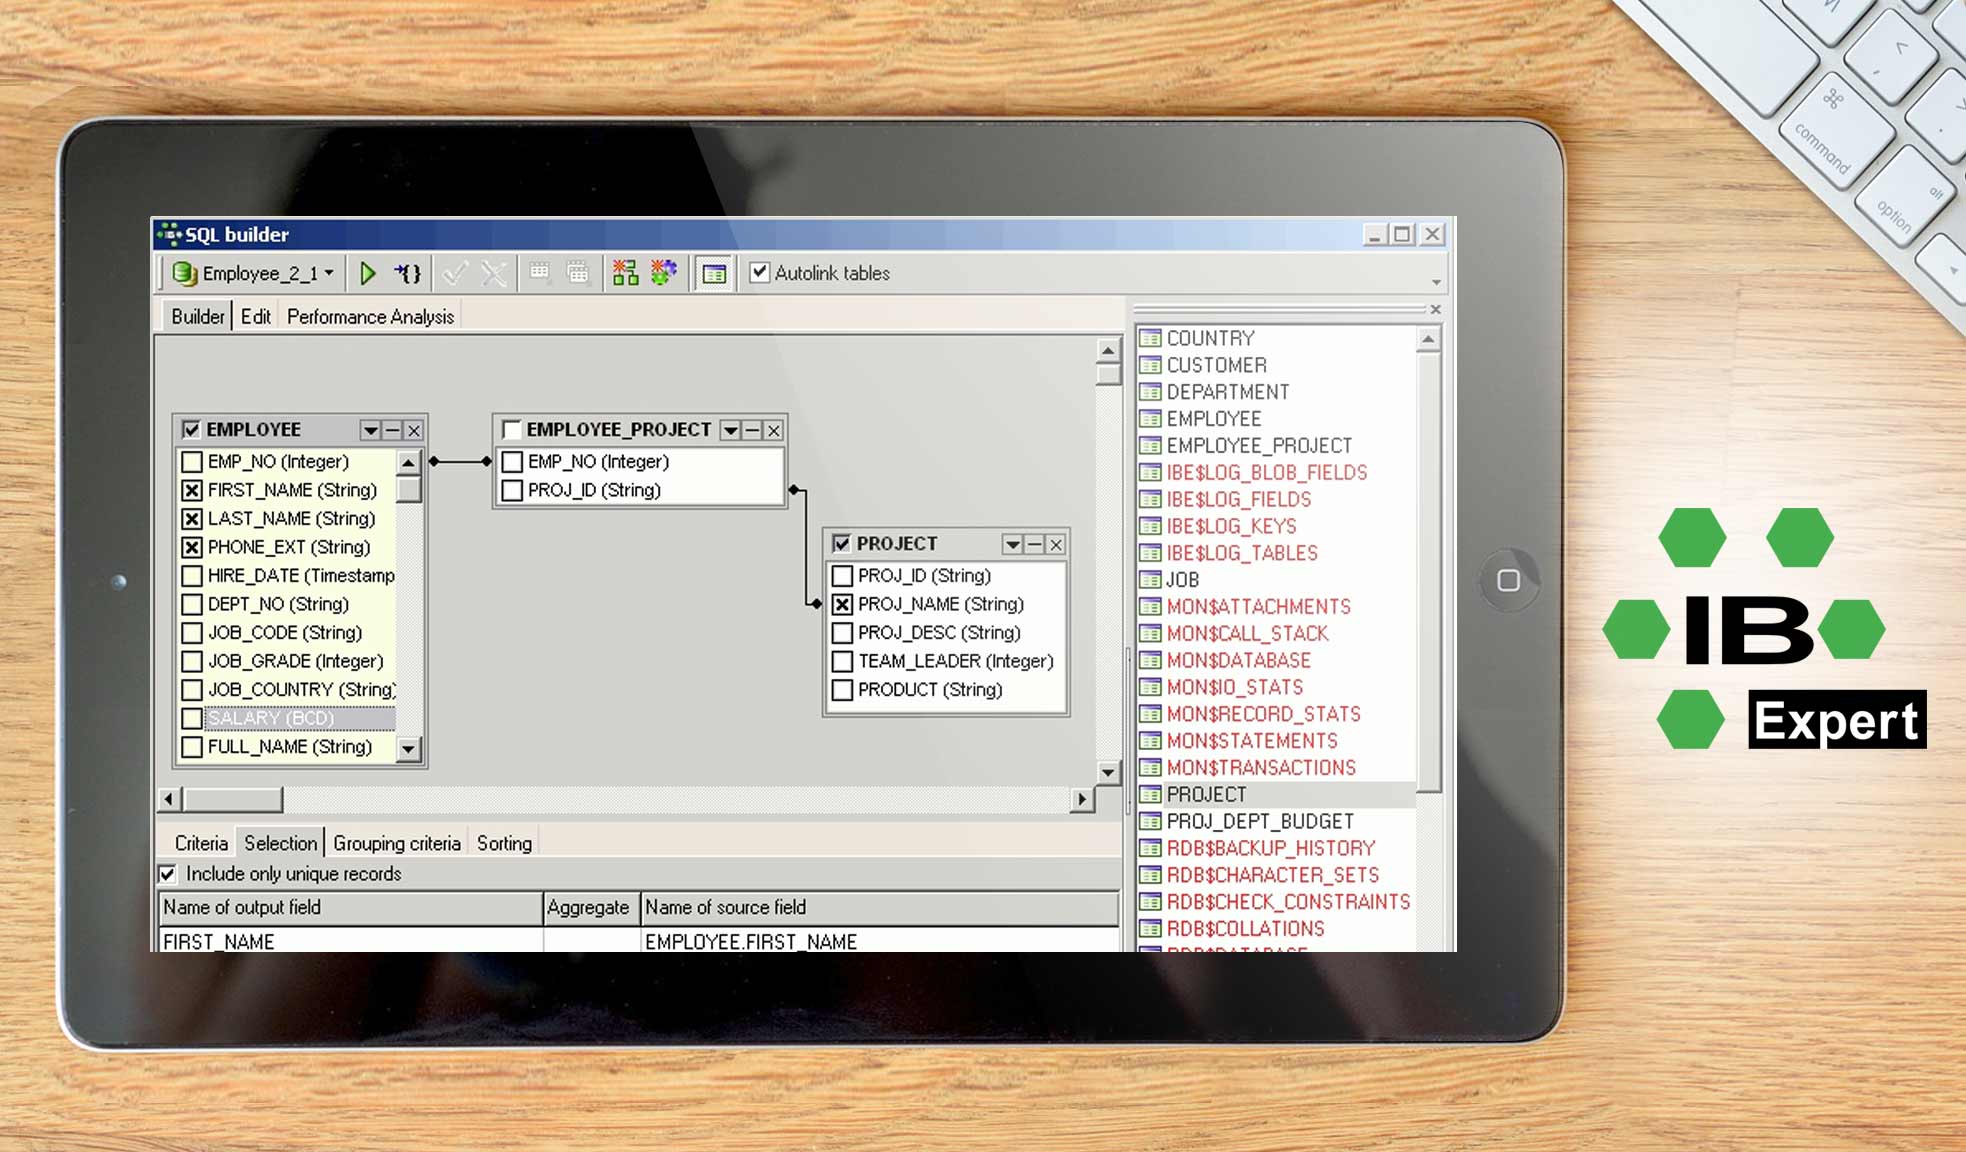
Task: Disable the Autolink tables checkbox
Action: click(x=760, y=272)
